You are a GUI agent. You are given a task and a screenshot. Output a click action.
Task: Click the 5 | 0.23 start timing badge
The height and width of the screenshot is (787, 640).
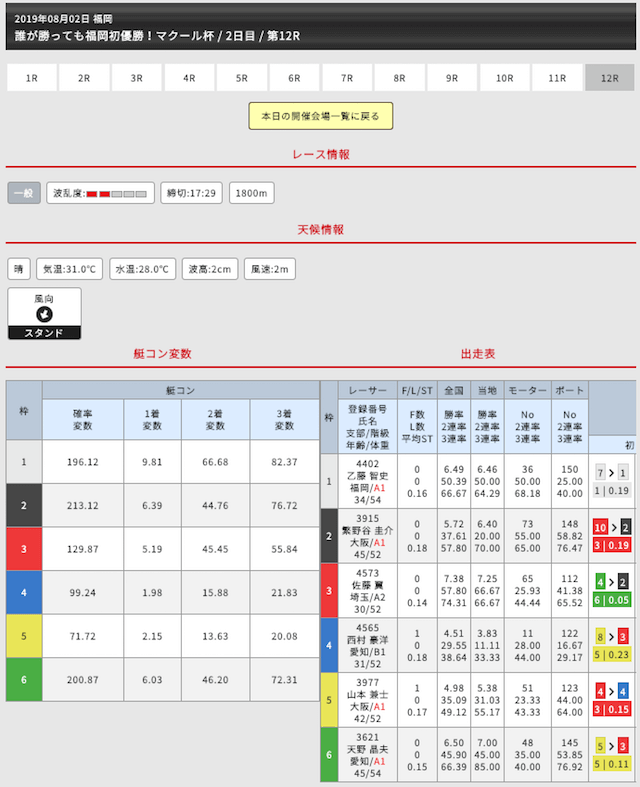click(x=611, y=655)
